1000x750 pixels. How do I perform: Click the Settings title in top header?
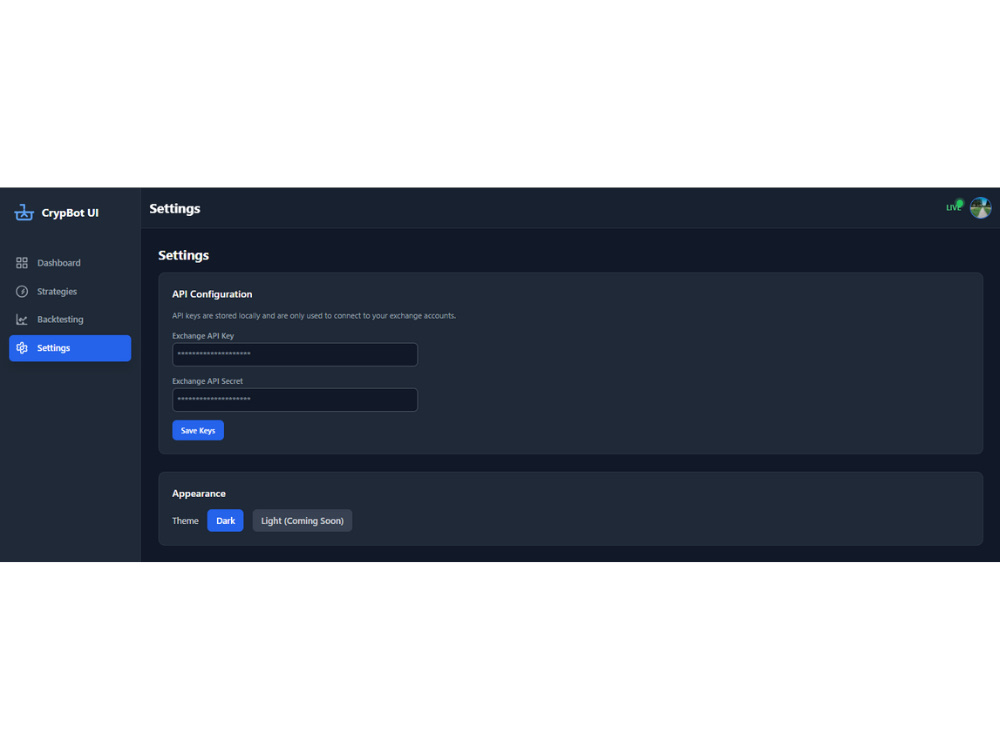coord(175,209)
